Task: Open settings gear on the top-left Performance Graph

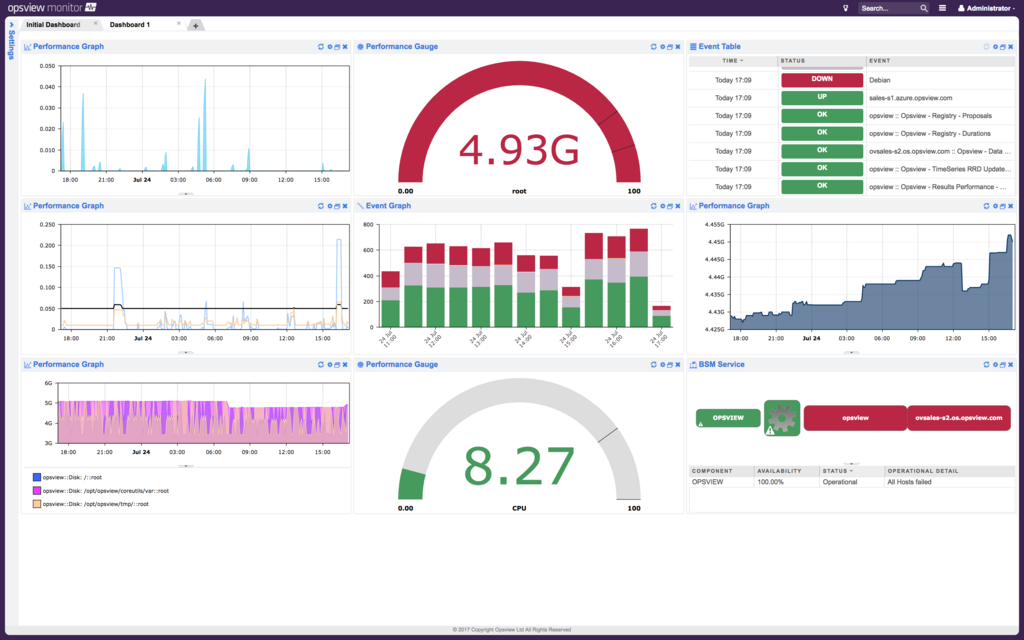Action: pyautogui.click(x=328, y=46)
